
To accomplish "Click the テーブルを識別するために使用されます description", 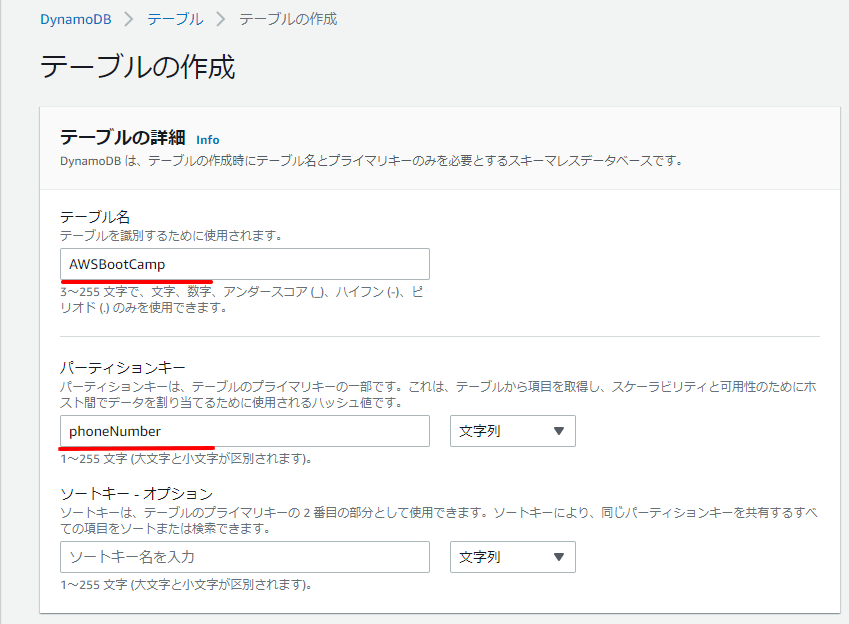I will tap(171, 236).
